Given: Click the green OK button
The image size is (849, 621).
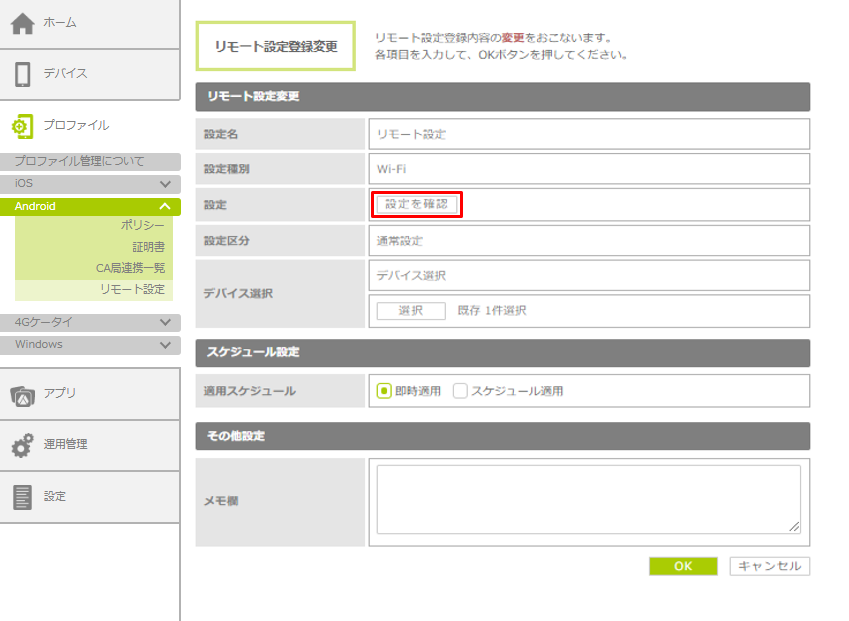Looking at the screenshot, I should point(683,566).
